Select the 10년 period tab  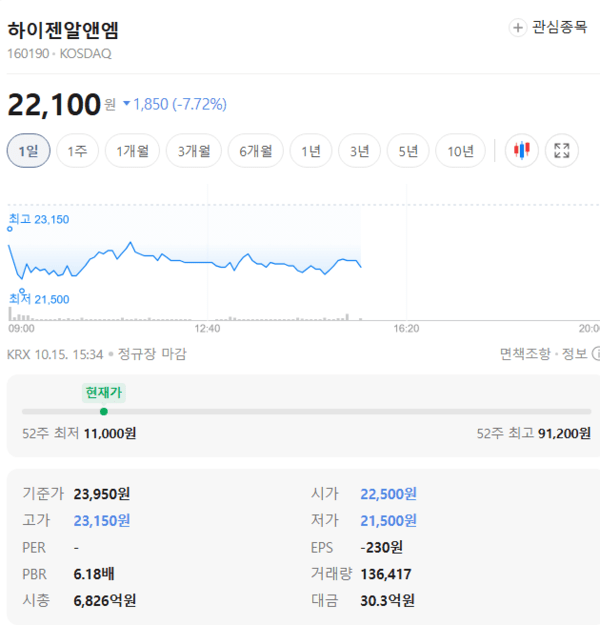(x=460, y=151)
